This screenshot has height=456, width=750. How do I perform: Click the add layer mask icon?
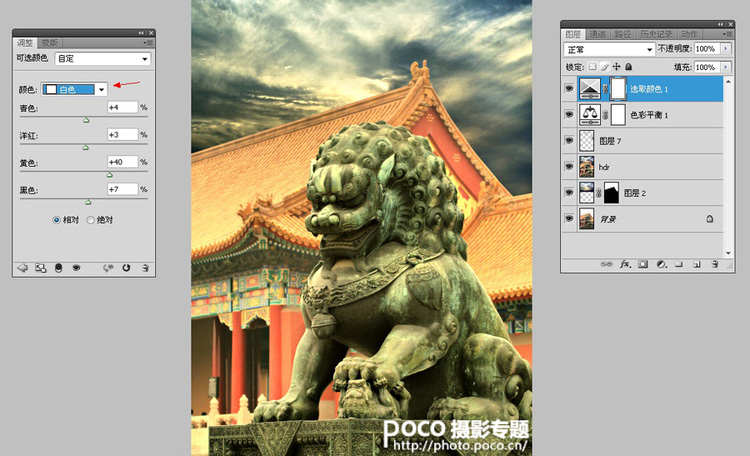tap(643, 264)
